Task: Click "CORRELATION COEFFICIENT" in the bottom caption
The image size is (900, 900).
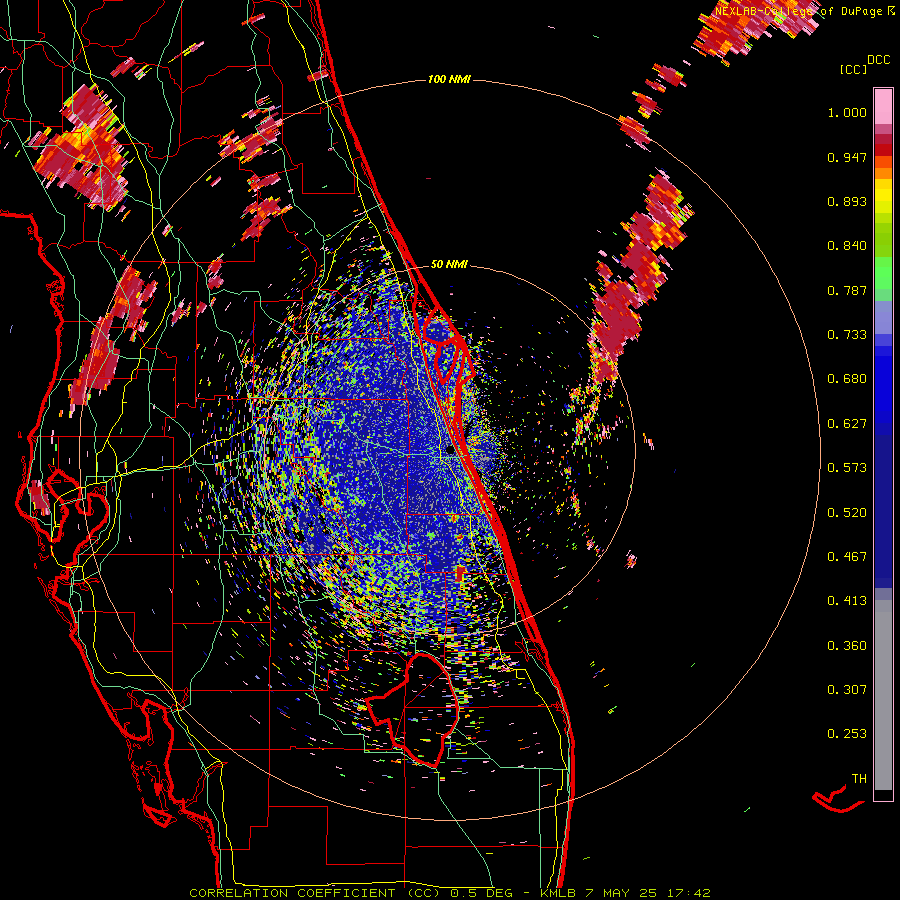Action: 292,893
